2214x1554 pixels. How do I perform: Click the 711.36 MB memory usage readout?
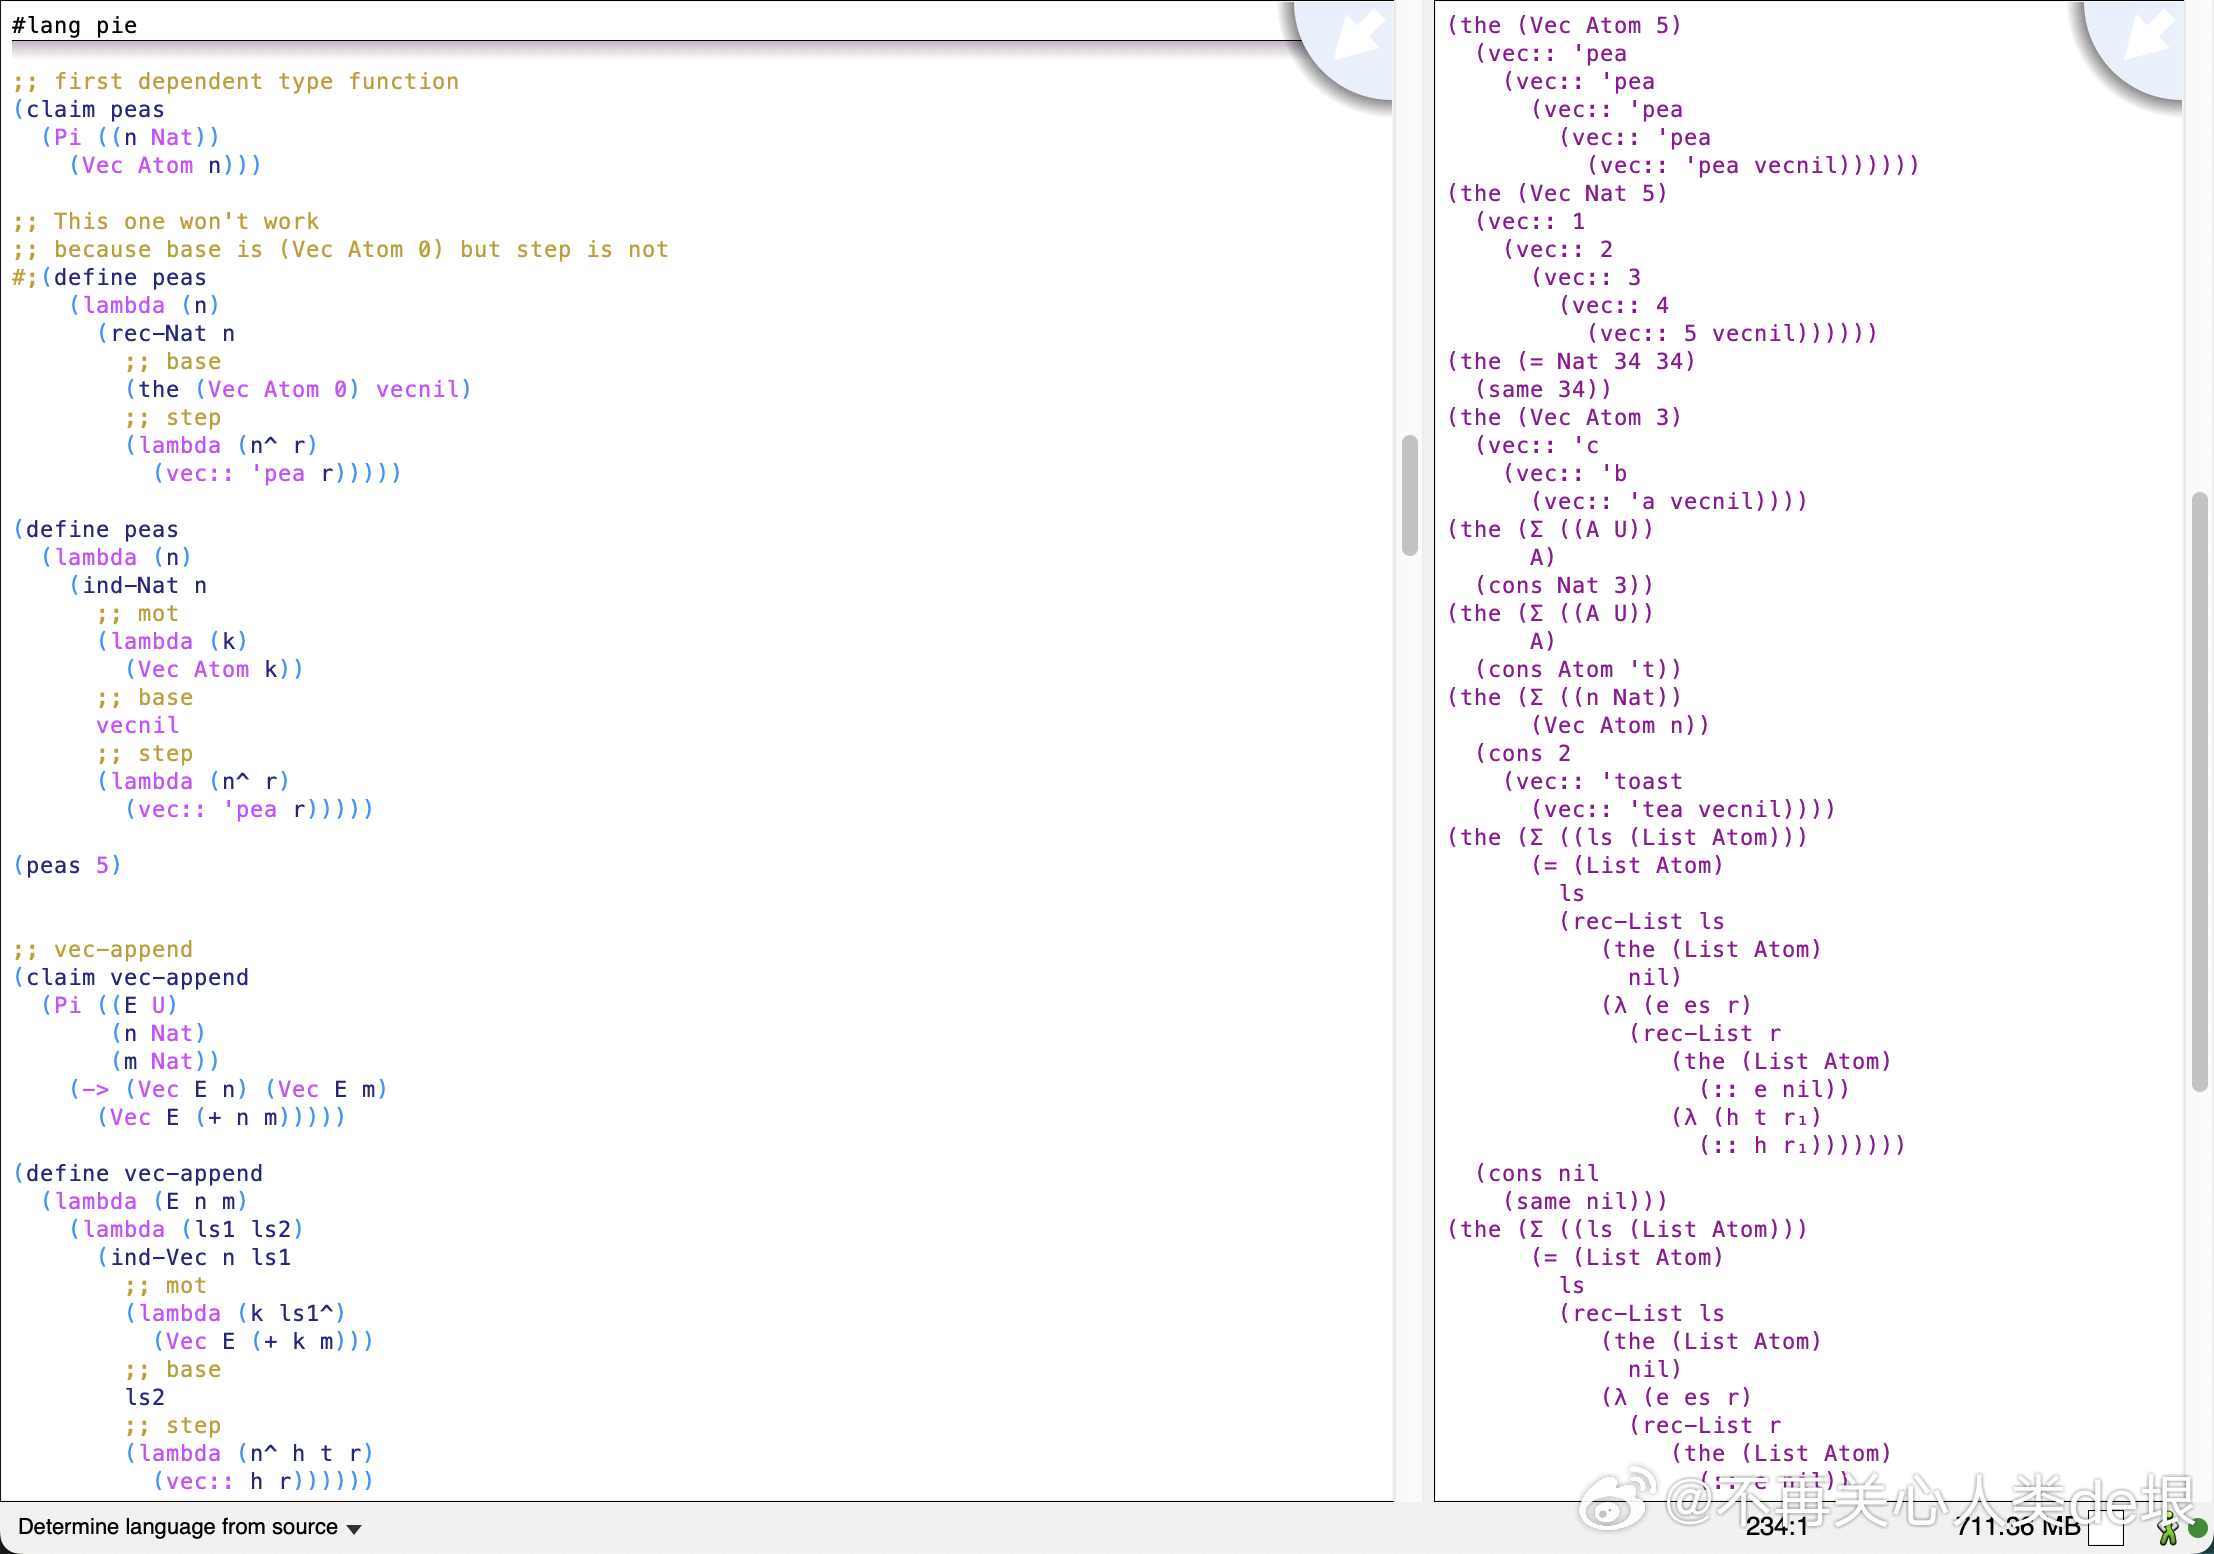tap(2018, 1527)
